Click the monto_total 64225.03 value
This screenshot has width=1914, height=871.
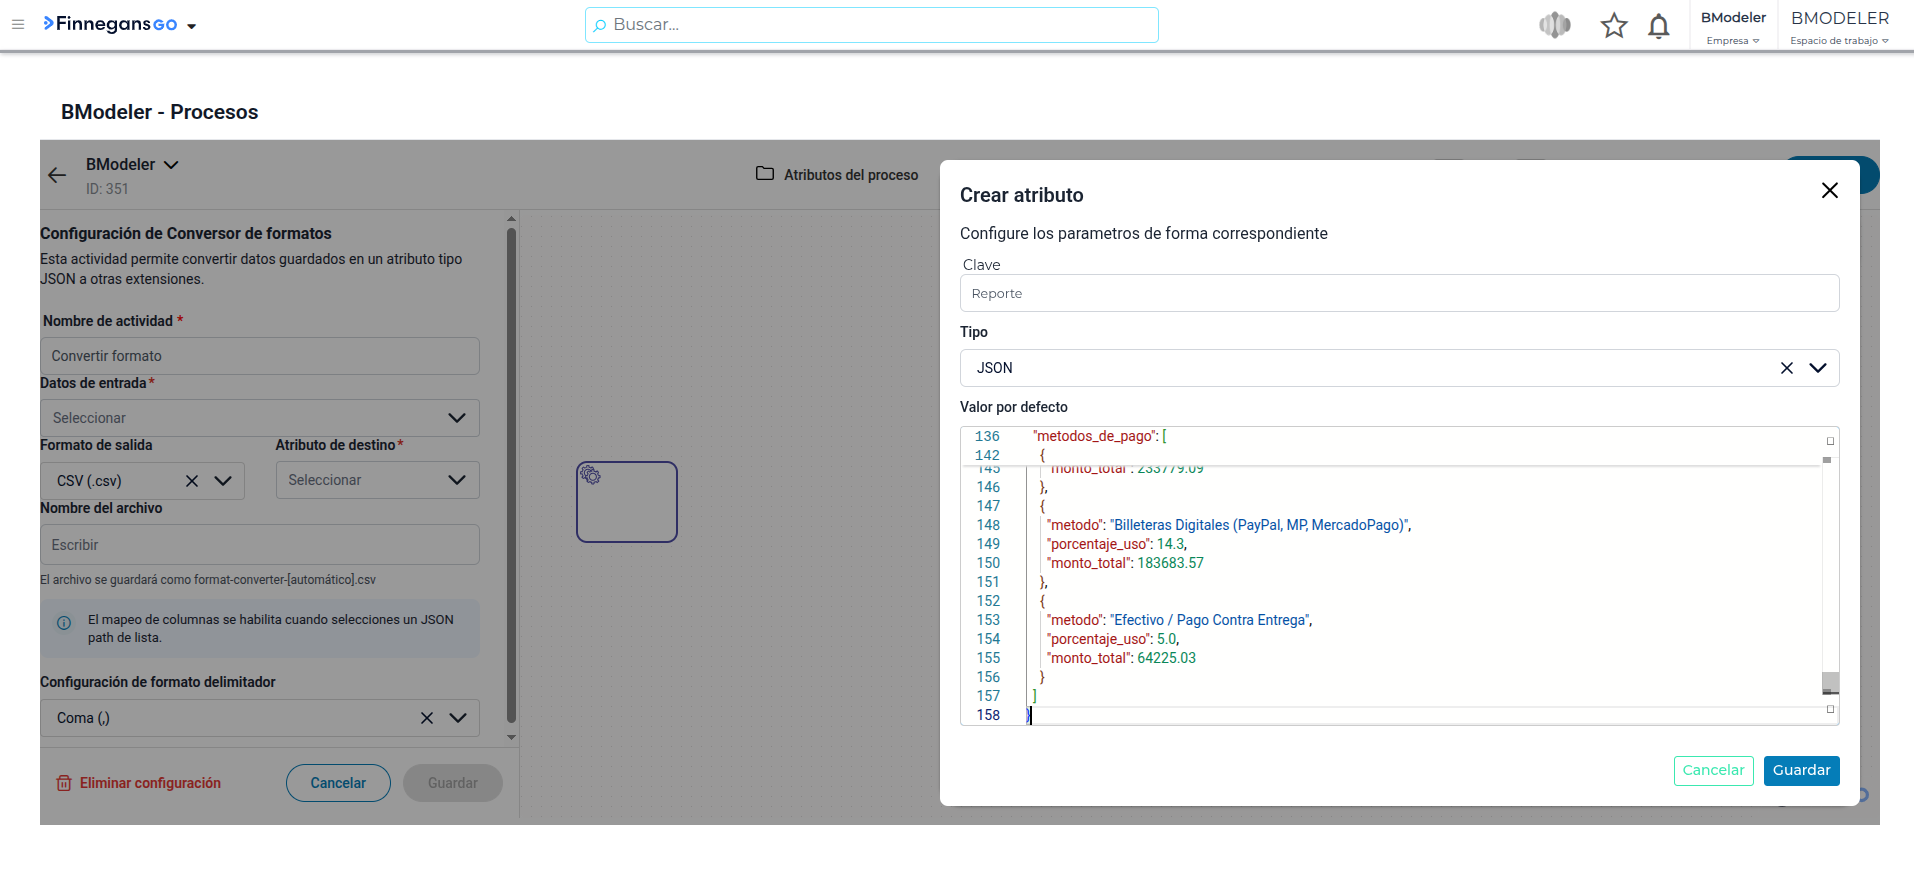click(1166, 658)
